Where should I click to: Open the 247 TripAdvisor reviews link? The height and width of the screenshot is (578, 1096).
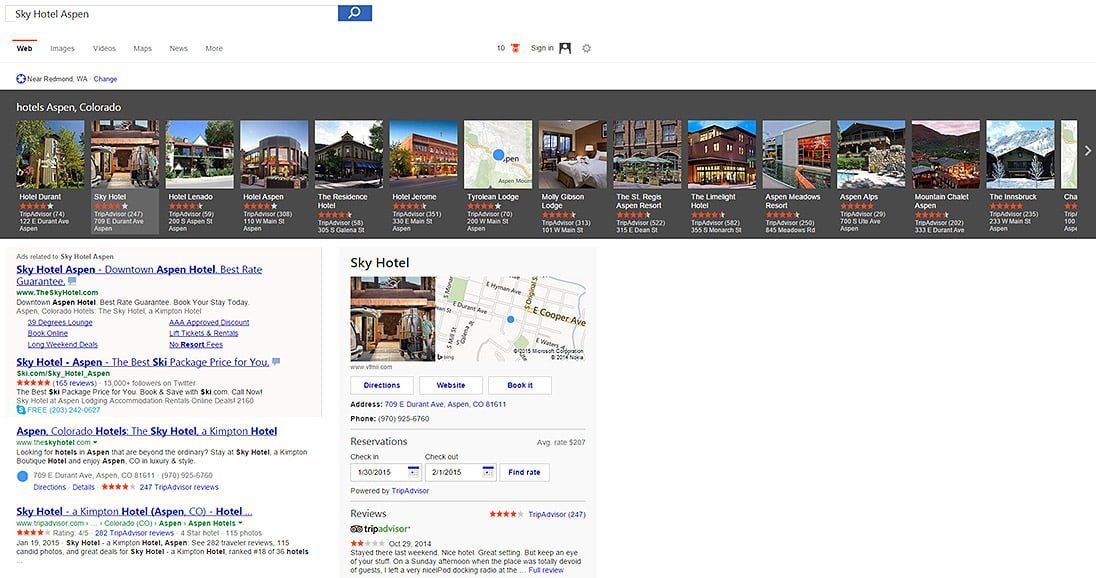point(179,487)
